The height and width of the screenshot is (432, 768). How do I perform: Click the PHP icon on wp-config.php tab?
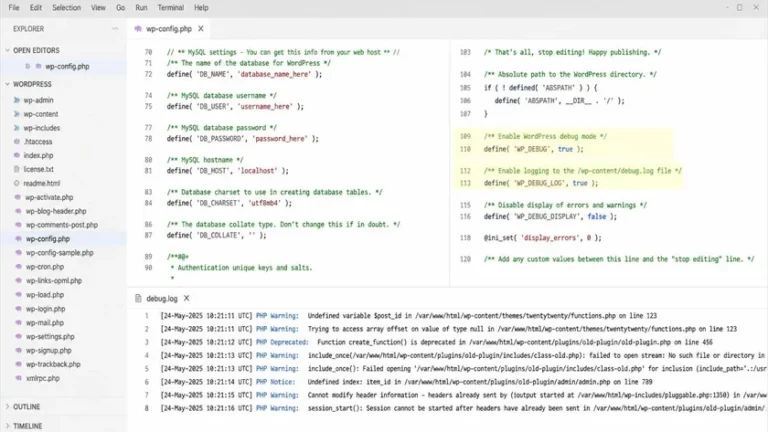tap(138, 29)
